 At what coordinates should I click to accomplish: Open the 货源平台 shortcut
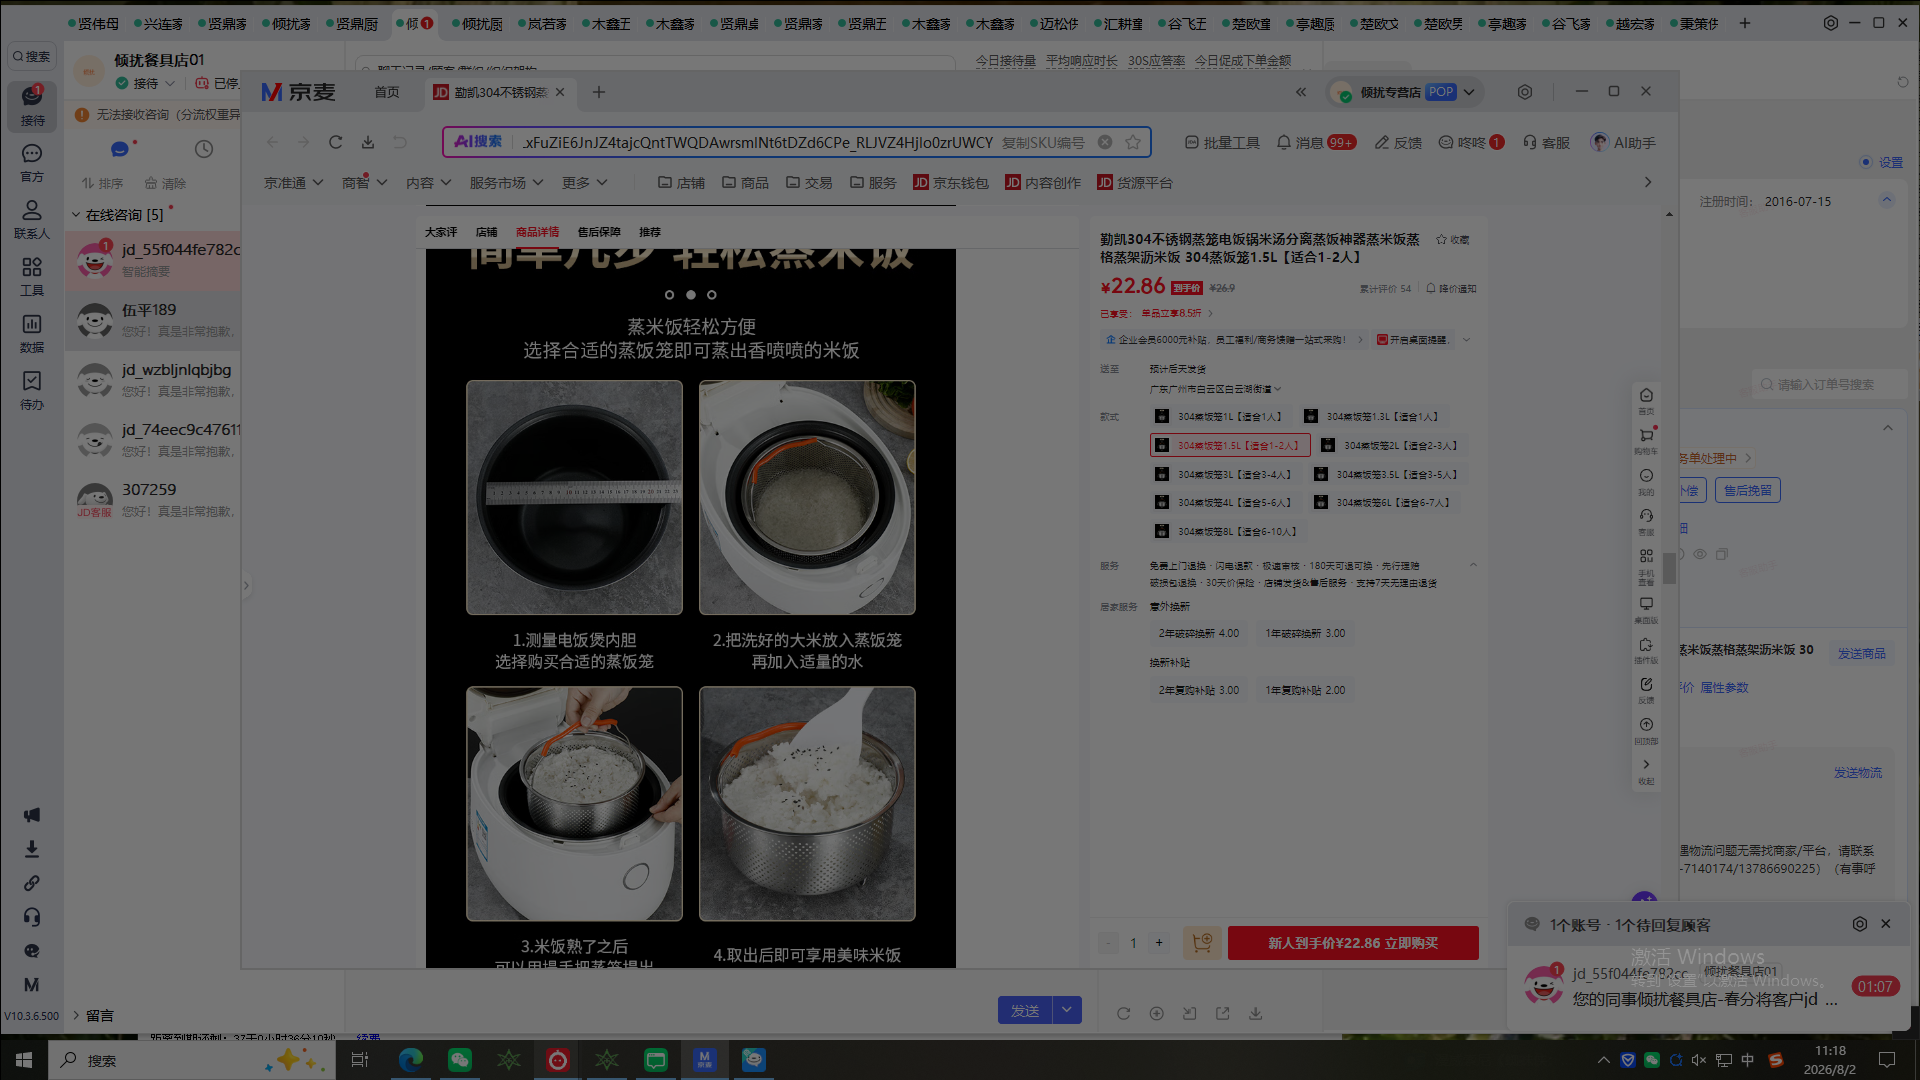point(1135,183)
